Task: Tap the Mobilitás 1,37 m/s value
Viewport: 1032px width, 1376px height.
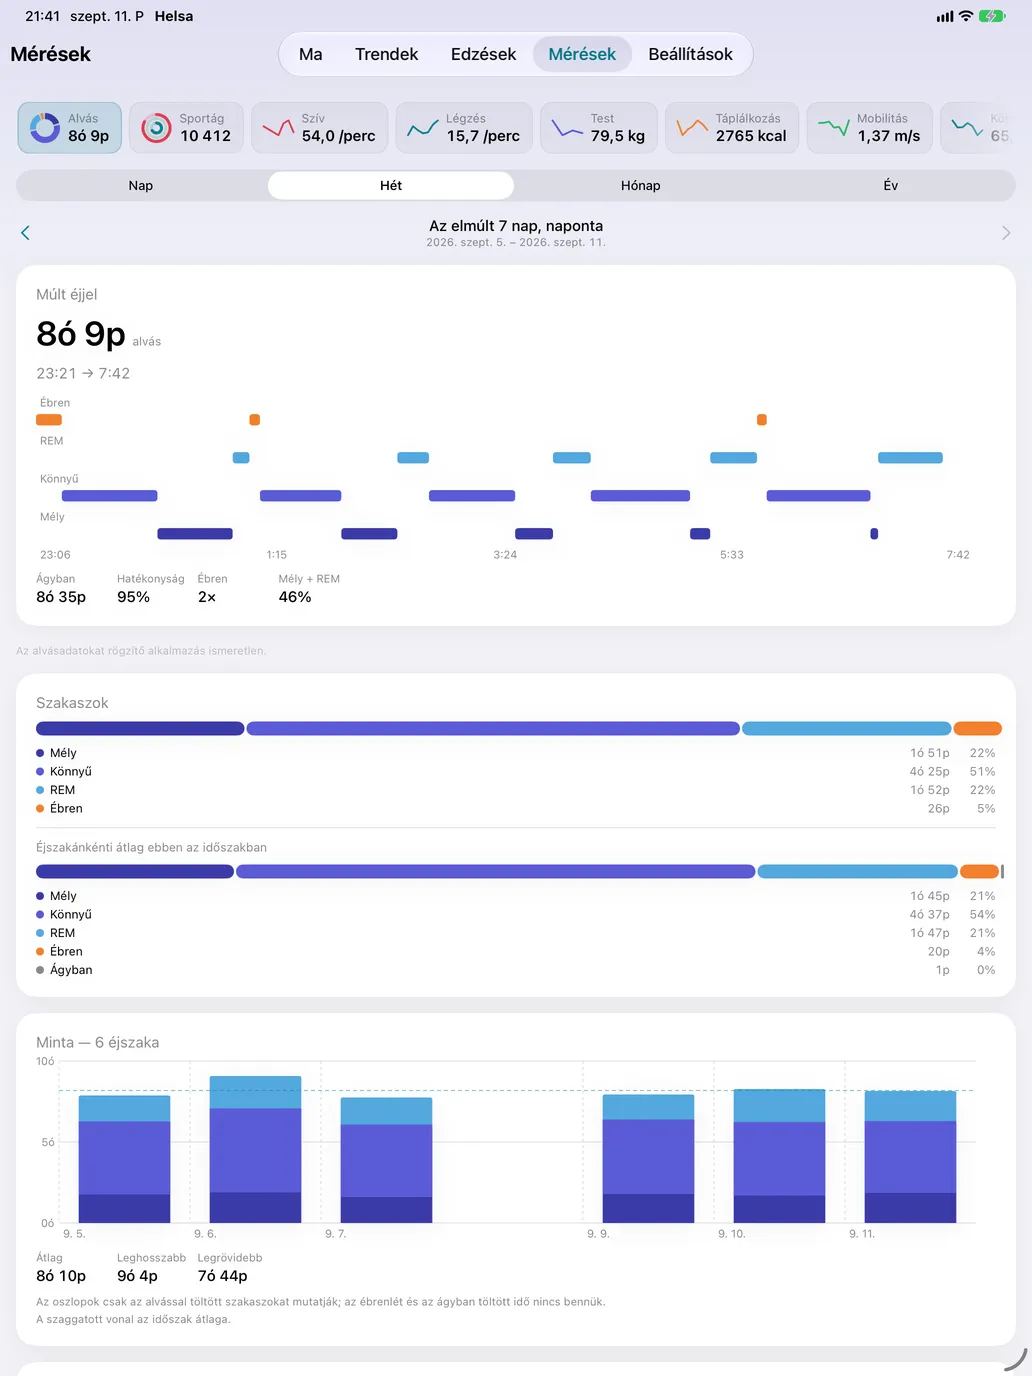Action: point(889,136)
